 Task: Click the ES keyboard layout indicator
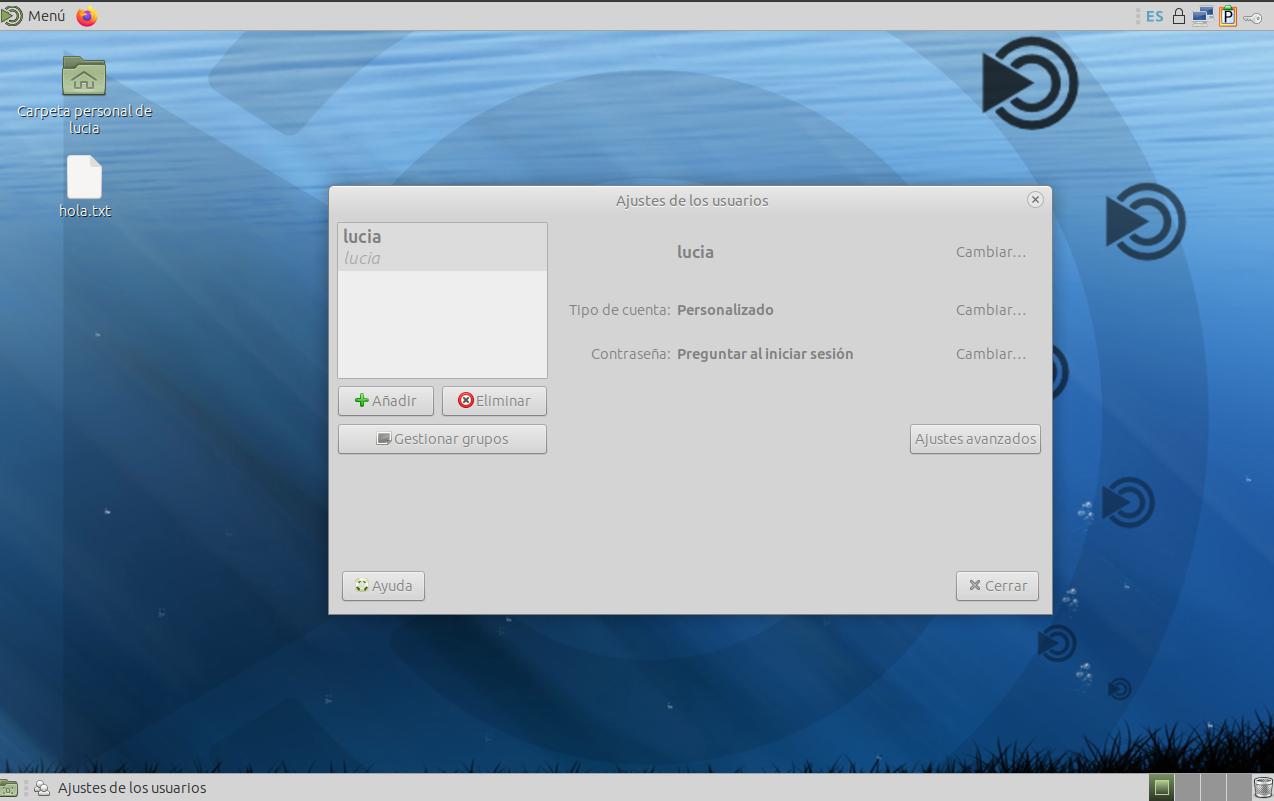[1154, 16]
